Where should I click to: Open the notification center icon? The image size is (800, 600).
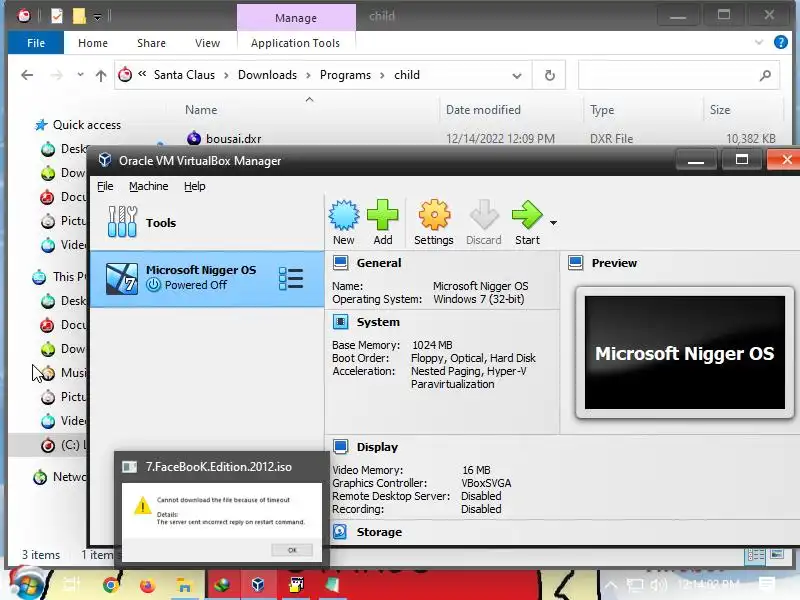[x=767, y=584]
